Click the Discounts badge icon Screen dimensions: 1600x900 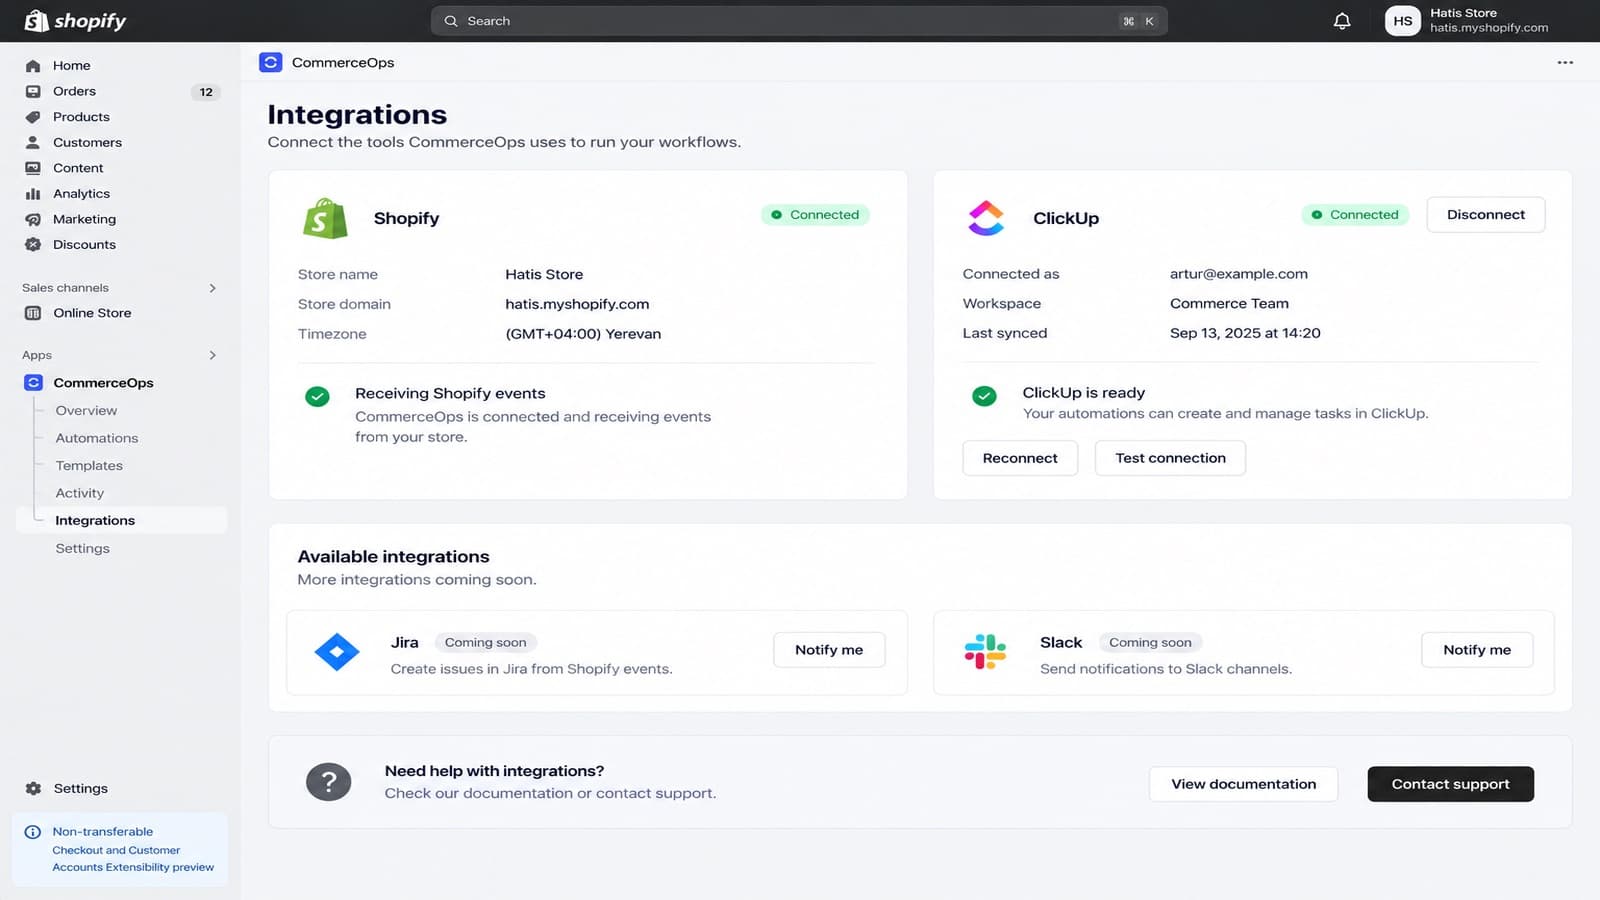click(33, 244)
